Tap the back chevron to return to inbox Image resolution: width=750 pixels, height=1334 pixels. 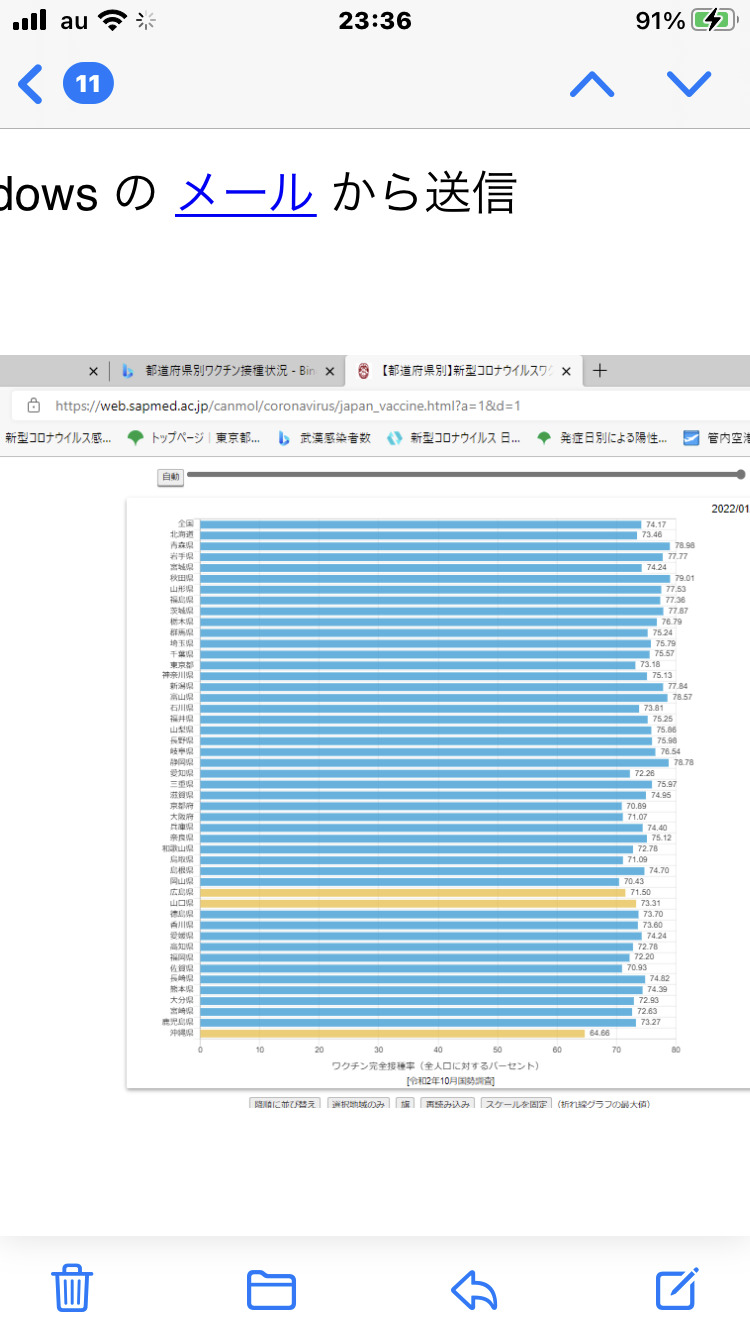(31, 84)
